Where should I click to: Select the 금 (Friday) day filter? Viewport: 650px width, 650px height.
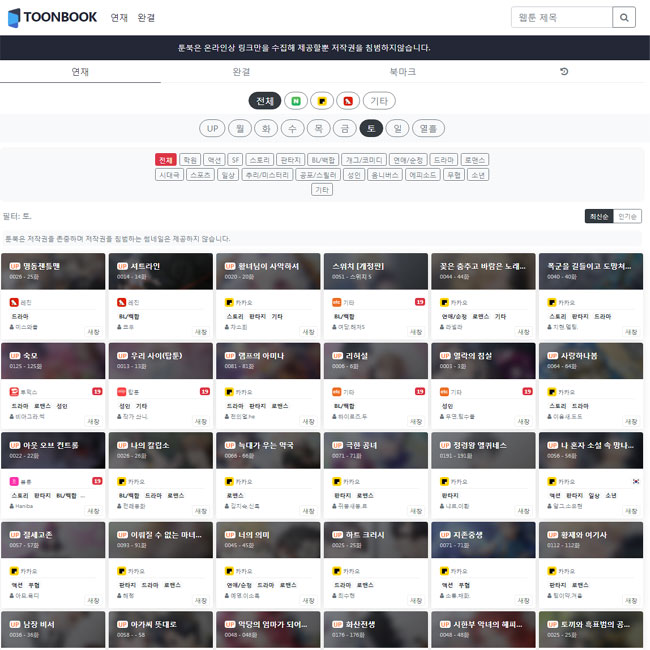tap(344, 129)
